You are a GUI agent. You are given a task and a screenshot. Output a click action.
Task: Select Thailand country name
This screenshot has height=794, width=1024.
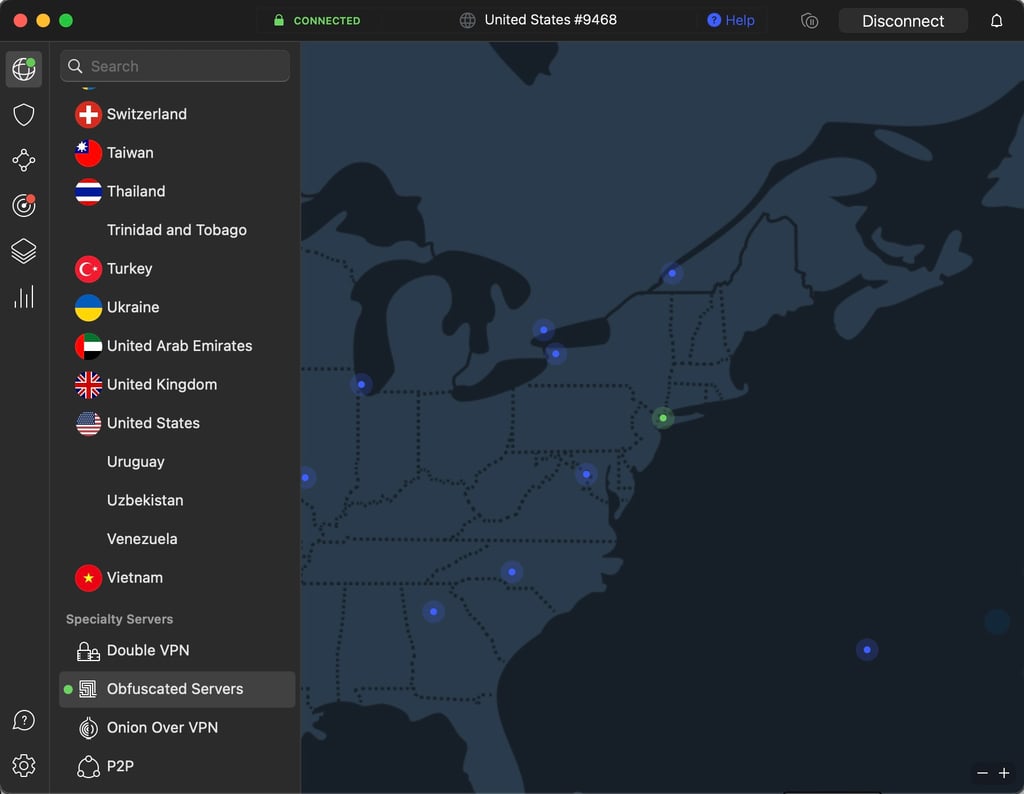(x=136, y=191)
